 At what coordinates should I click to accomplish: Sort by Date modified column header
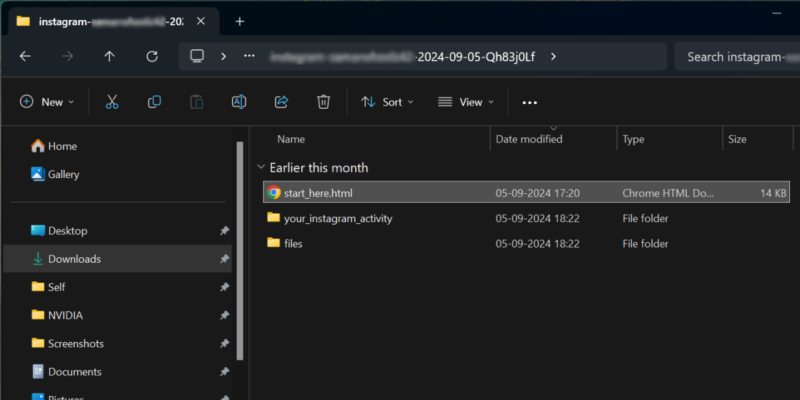(x=529, y=140)
